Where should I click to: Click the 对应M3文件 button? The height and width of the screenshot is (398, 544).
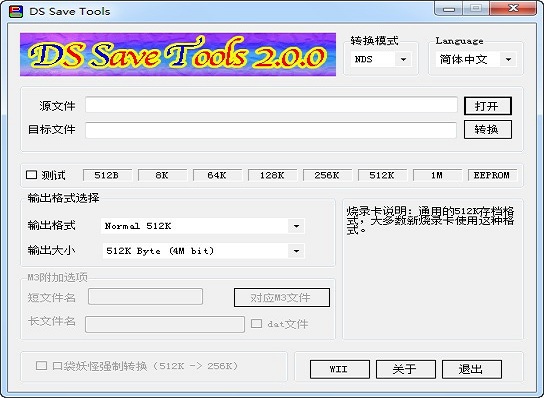[x=282, y=297]
